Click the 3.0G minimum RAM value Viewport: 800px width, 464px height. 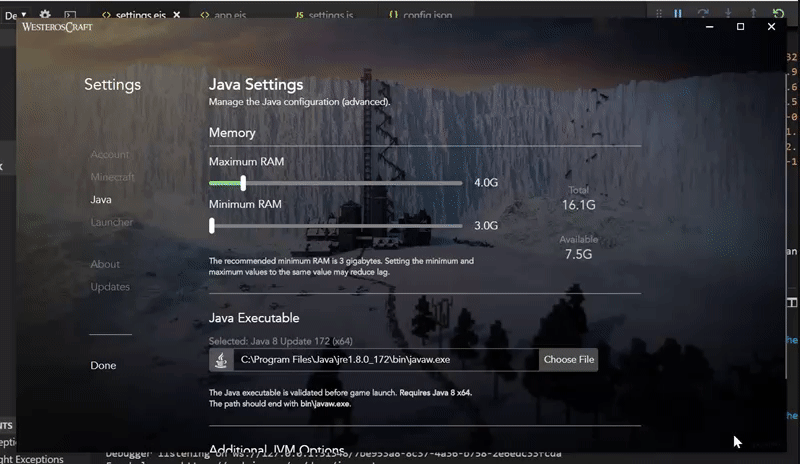(486, 226)
